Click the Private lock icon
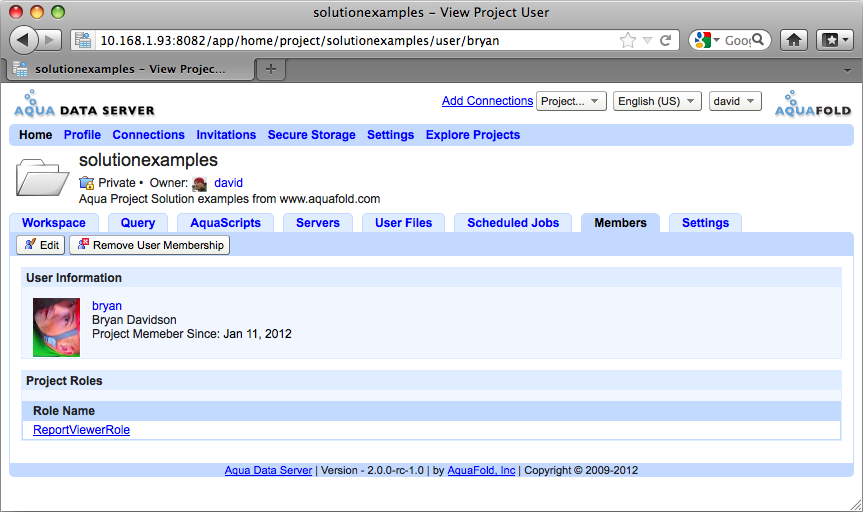 (86, 183)
